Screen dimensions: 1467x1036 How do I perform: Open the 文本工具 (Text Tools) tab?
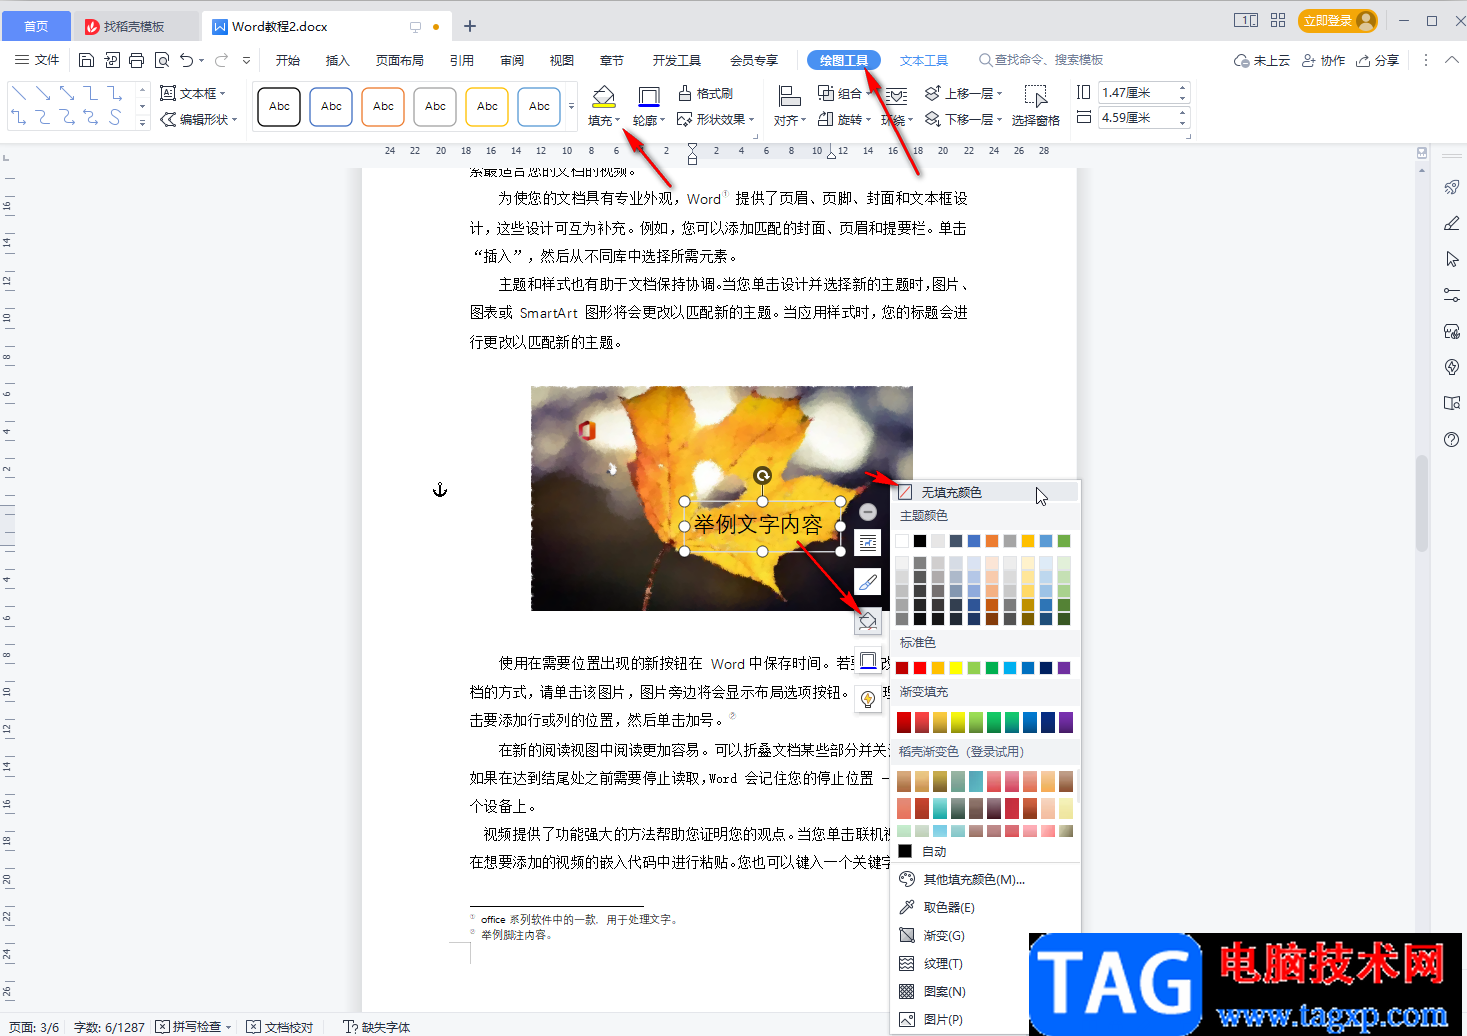[924, 60]
